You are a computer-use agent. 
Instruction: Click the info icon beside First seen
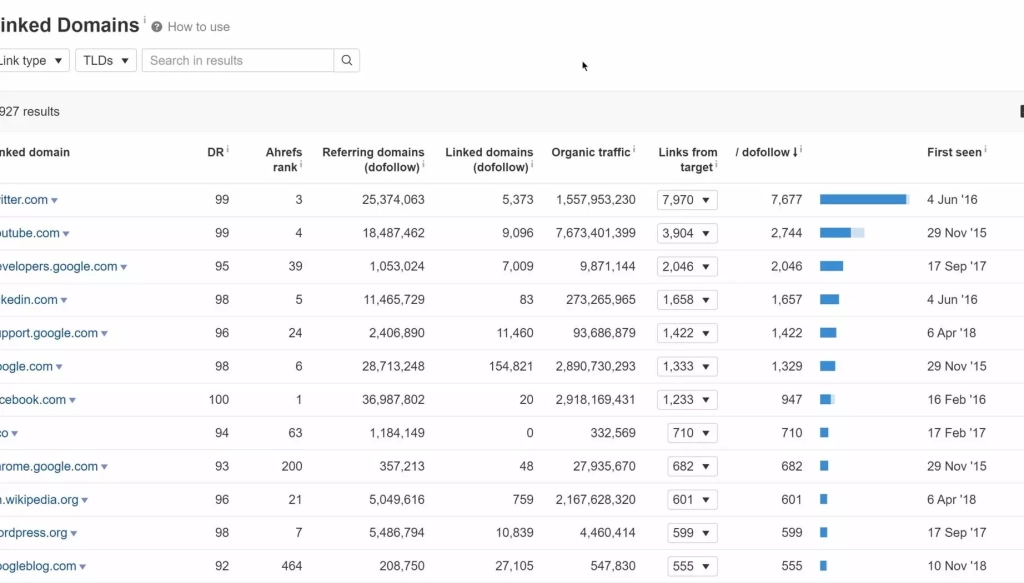(985, 150)
